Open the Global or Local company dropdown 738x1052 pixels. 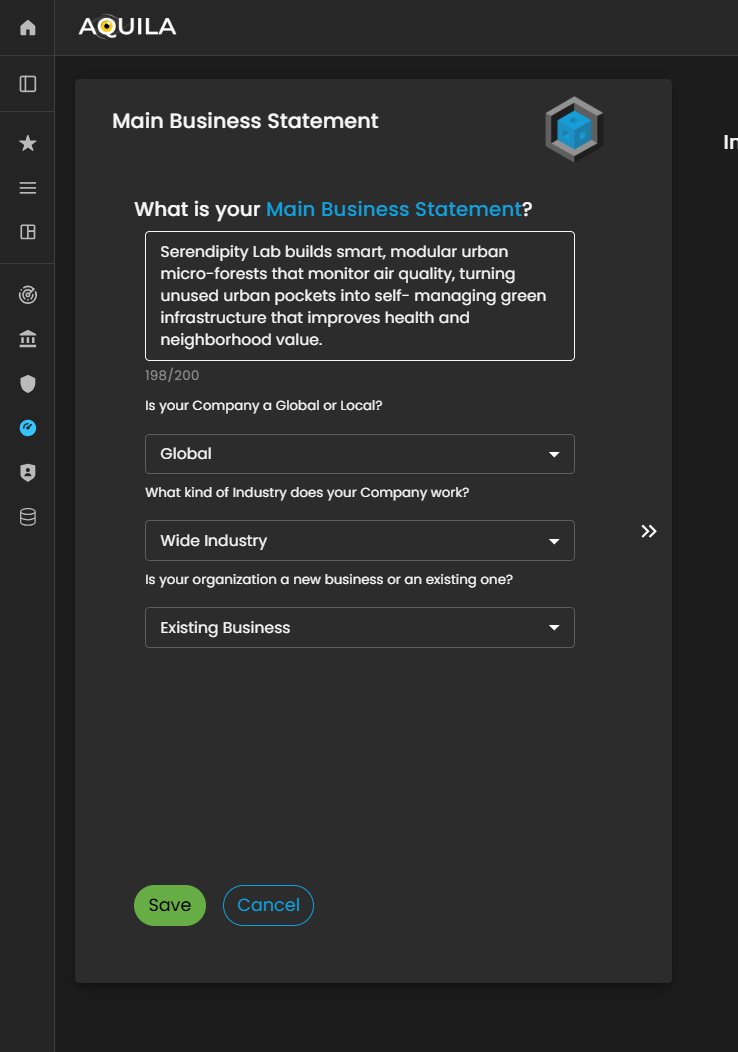359,454
